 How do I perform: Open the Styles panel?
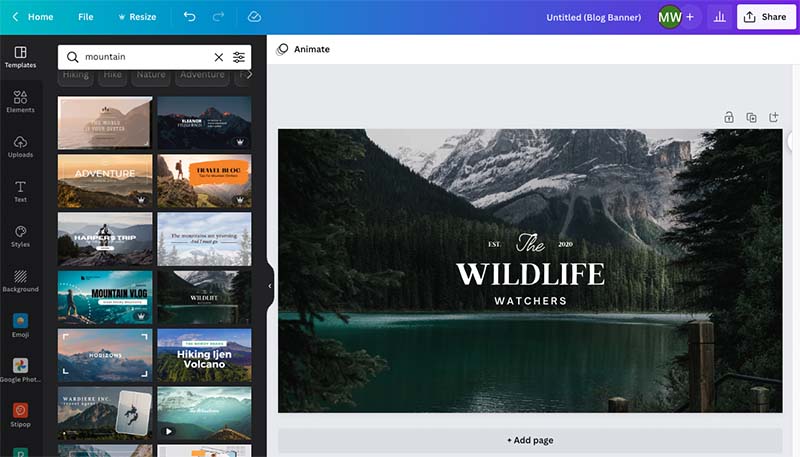coord(20,236)
